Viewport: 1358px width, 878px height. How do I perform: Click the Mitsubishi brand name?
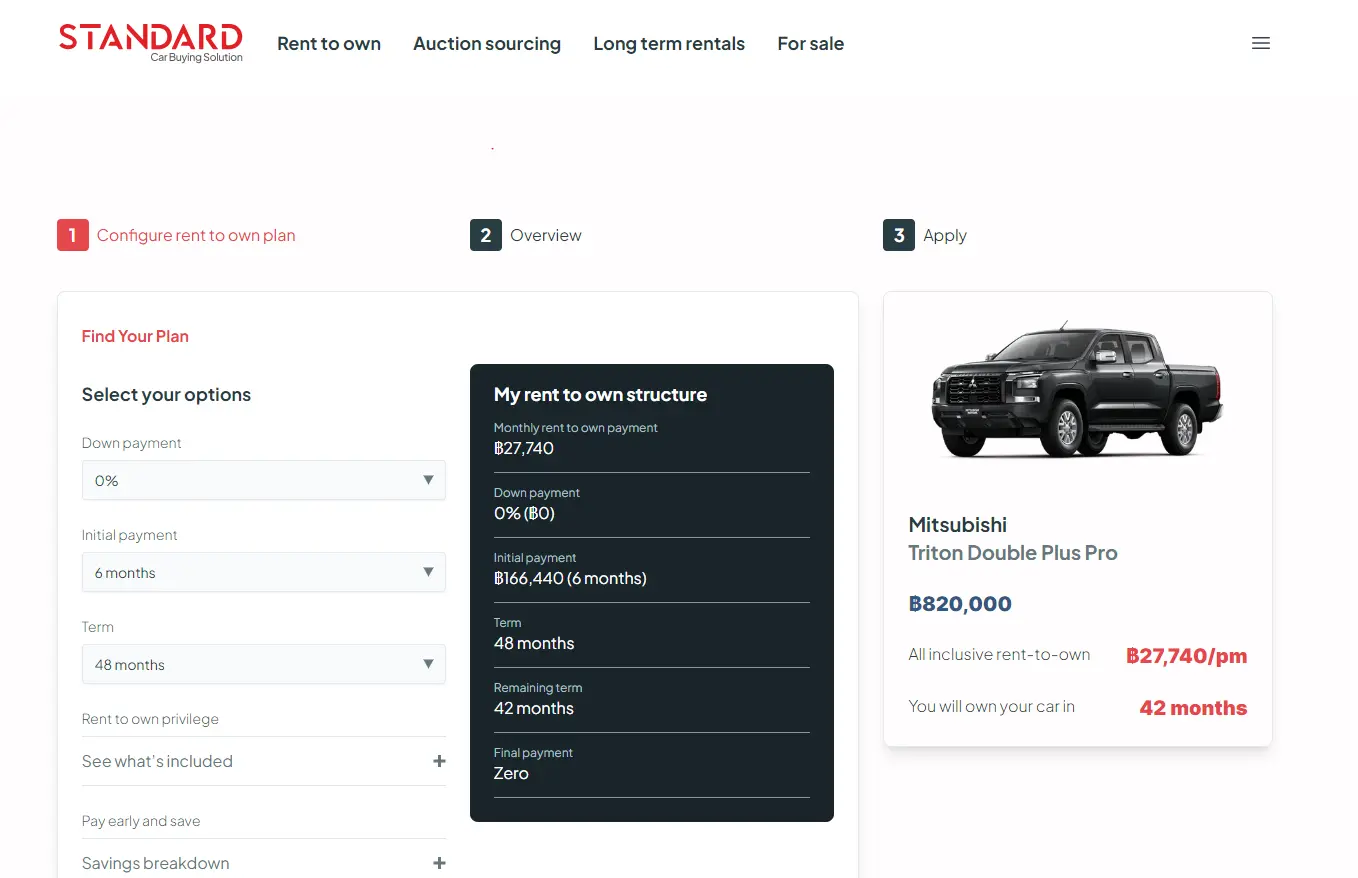[x=958, y=525]
